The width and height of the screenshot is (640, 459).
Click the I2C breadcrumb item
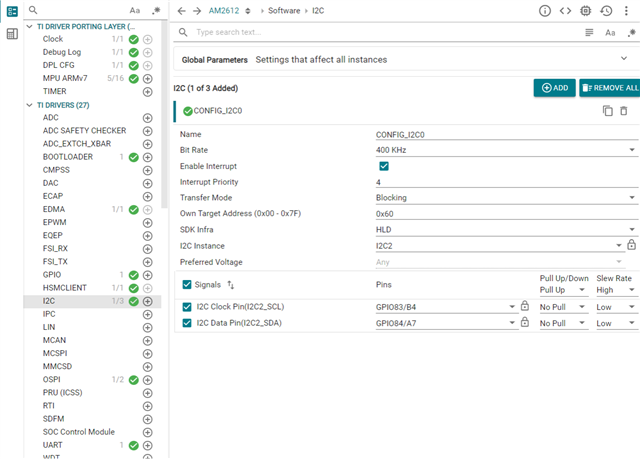(318, 11)
